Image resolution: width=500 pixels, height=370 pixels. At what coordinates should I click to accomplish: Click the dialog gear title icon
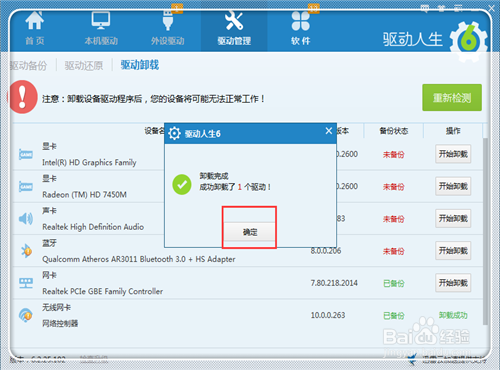coord(174,133)
